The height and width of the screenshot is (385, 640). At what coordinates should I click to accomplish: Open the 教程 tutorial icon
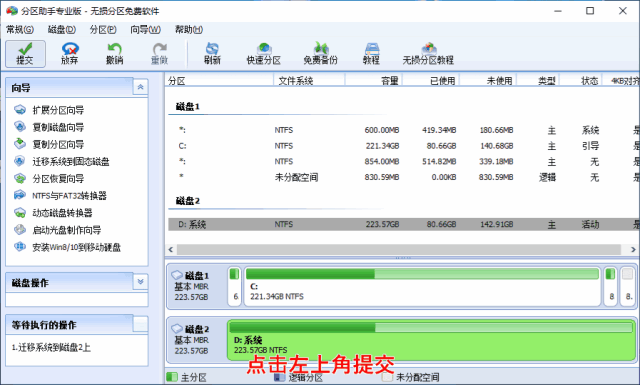click(x=371, y=53)
